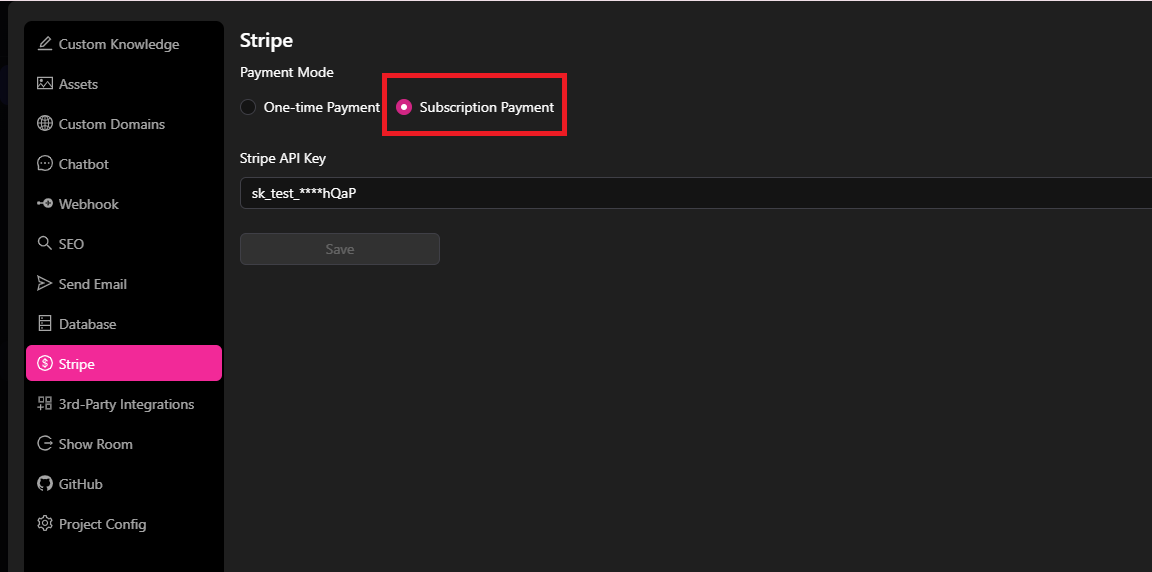The height and width of the screenshot is (572, 1152).
Task: Click the pencil icon beside Custom Knowledge
Action: pyautogui.click(x=44, y=44)
